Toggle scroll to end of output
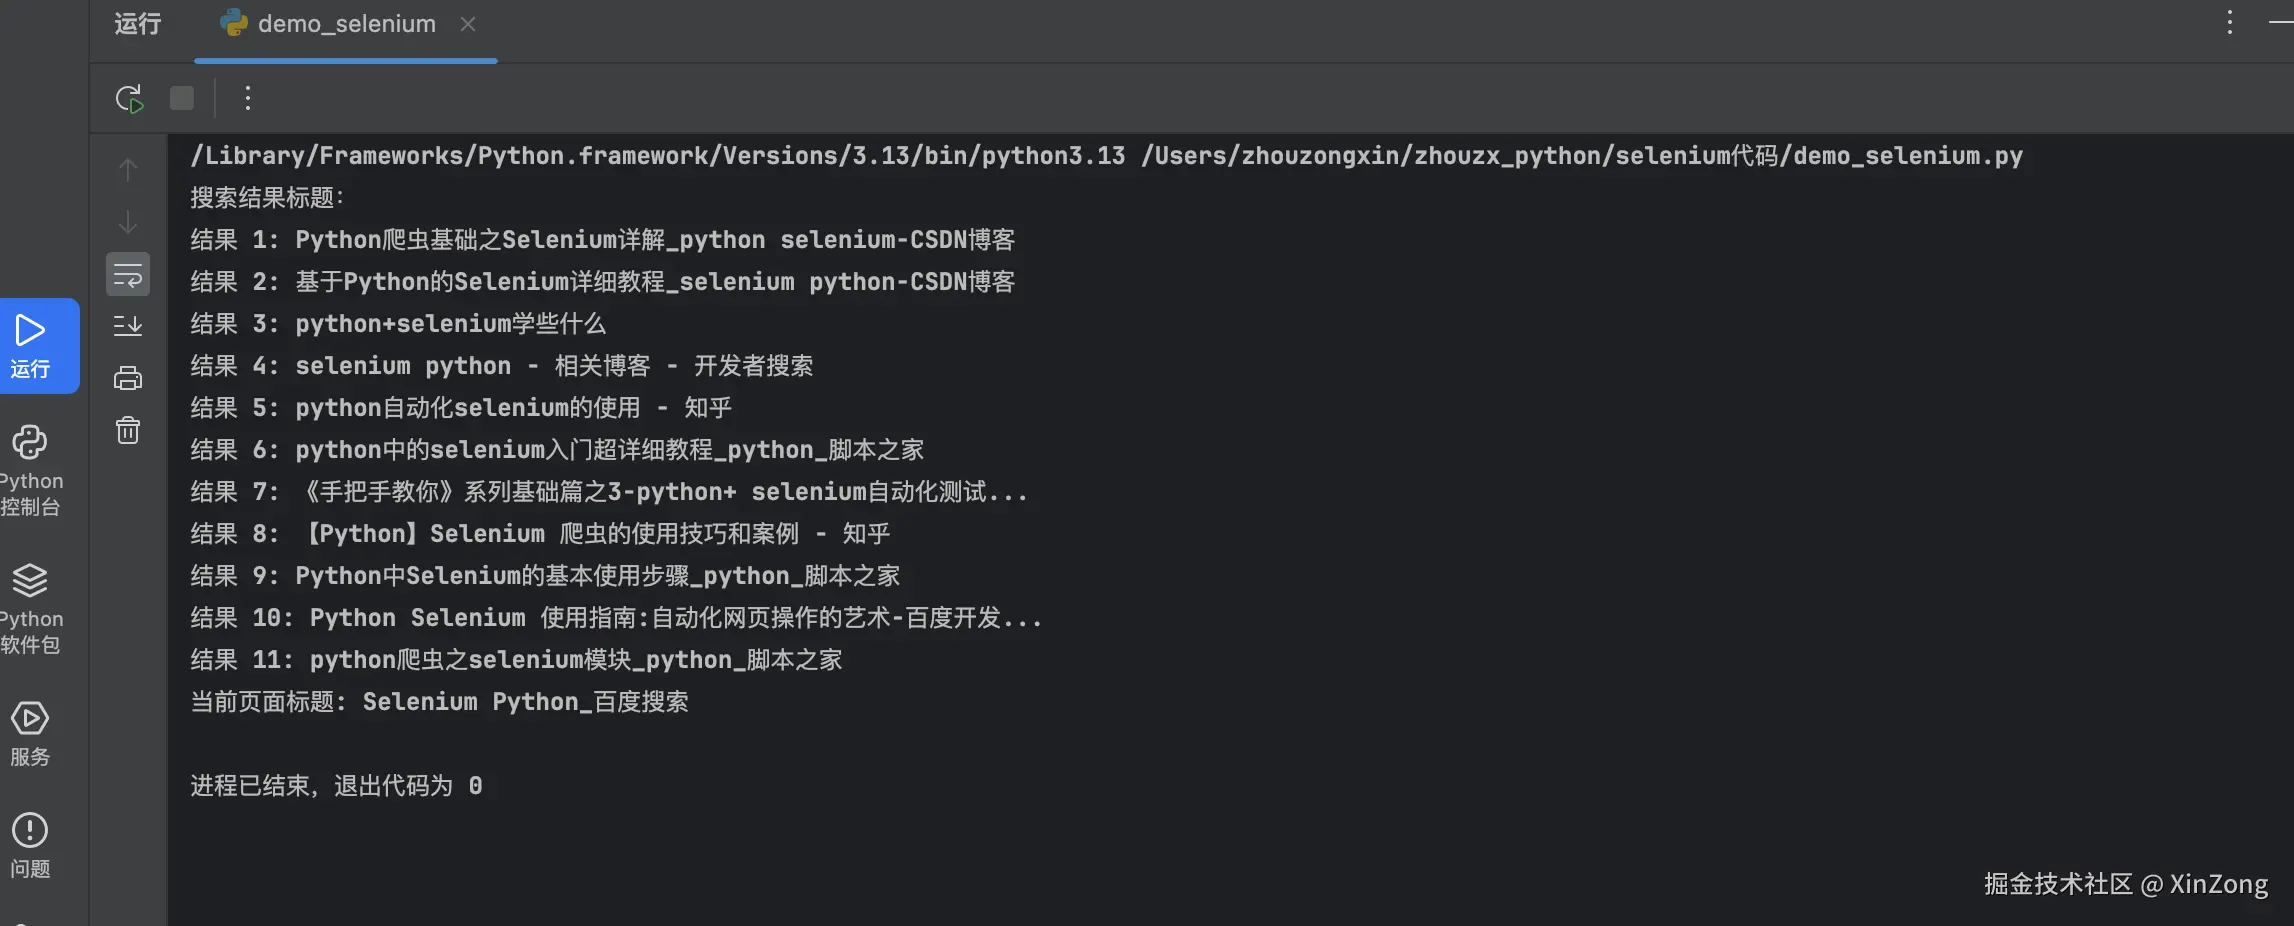Screen dimensions: 2294x926 click(128, 326)
